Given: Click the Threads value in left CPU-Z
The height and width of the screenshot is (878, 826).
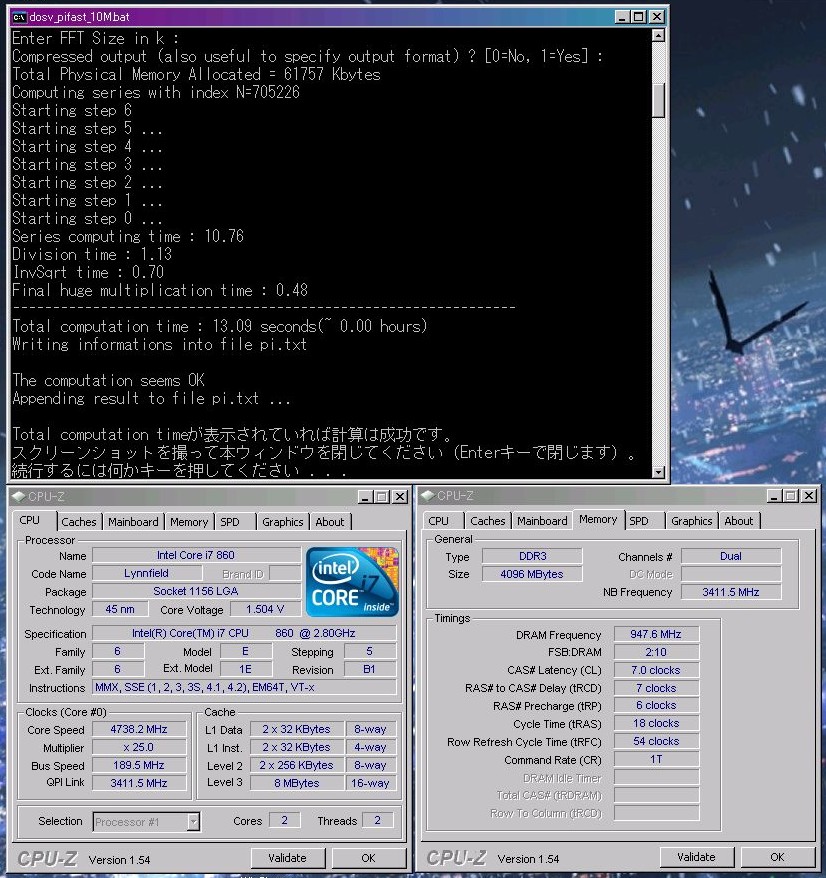Looking at the screenshot, I should tap(377, 820).
